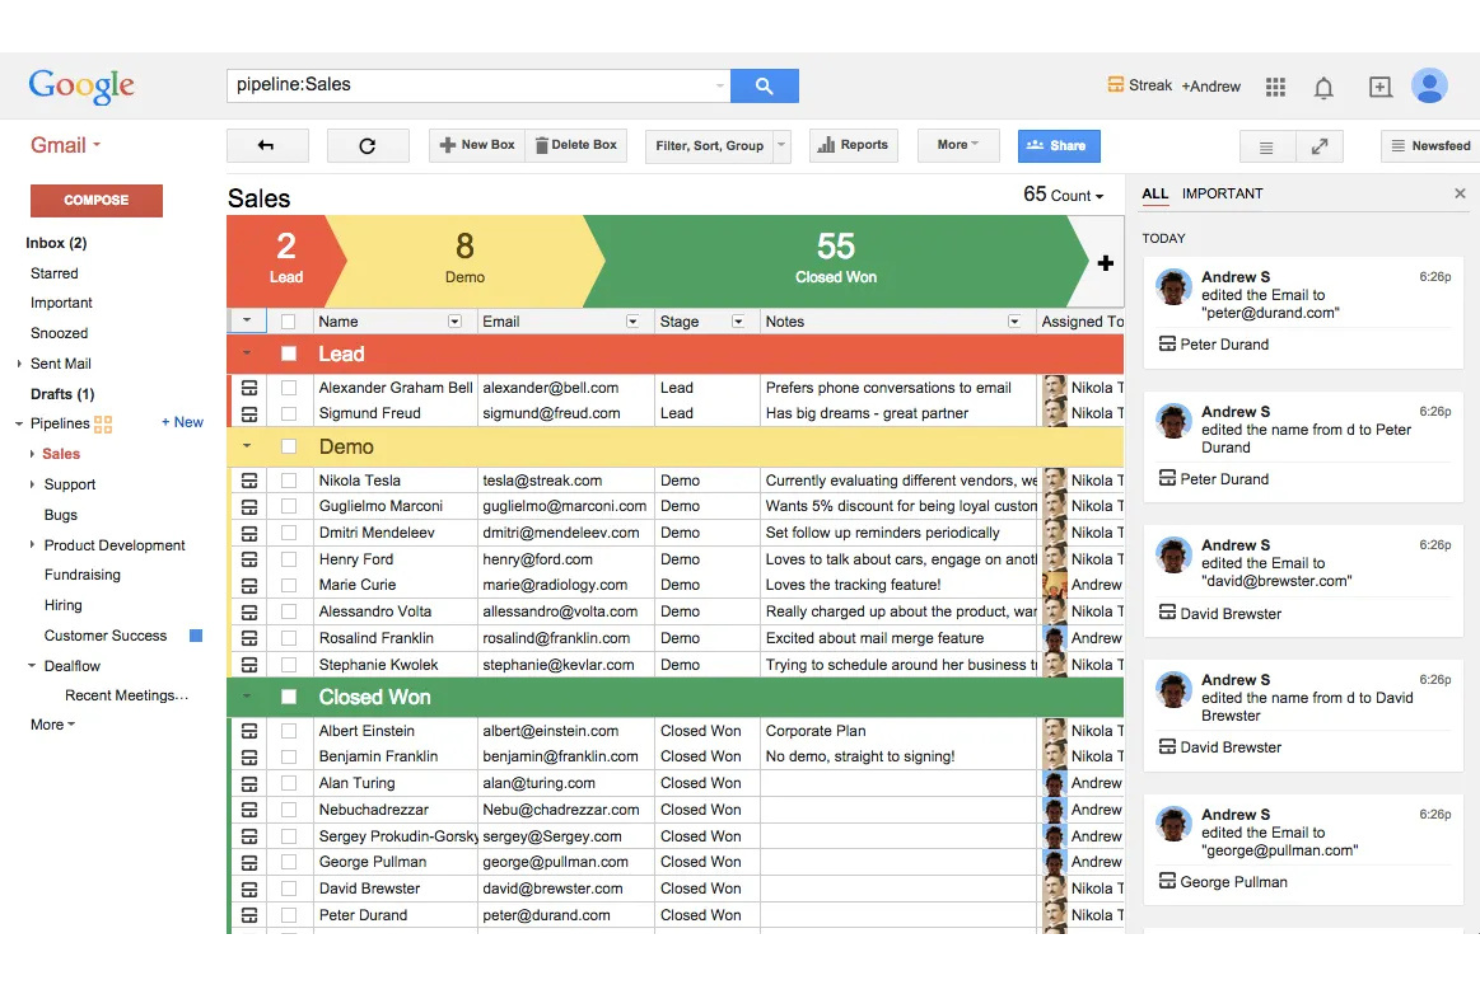Toggle the header select-all checkbox

[x=289, y=322]
